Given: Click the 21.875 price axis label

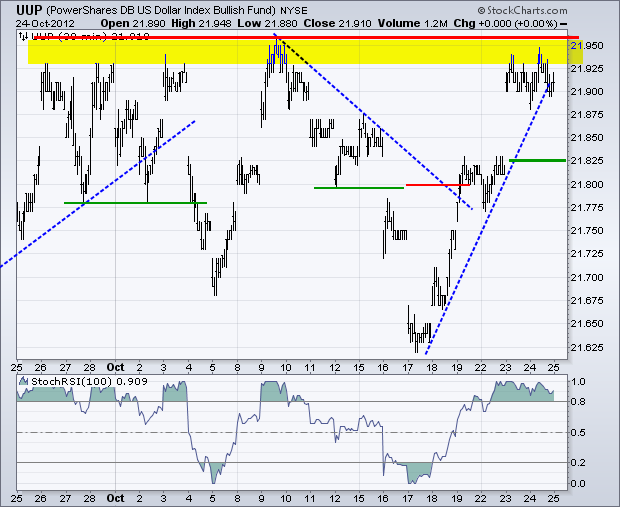Looking at the screenshot, I should 587,114.
